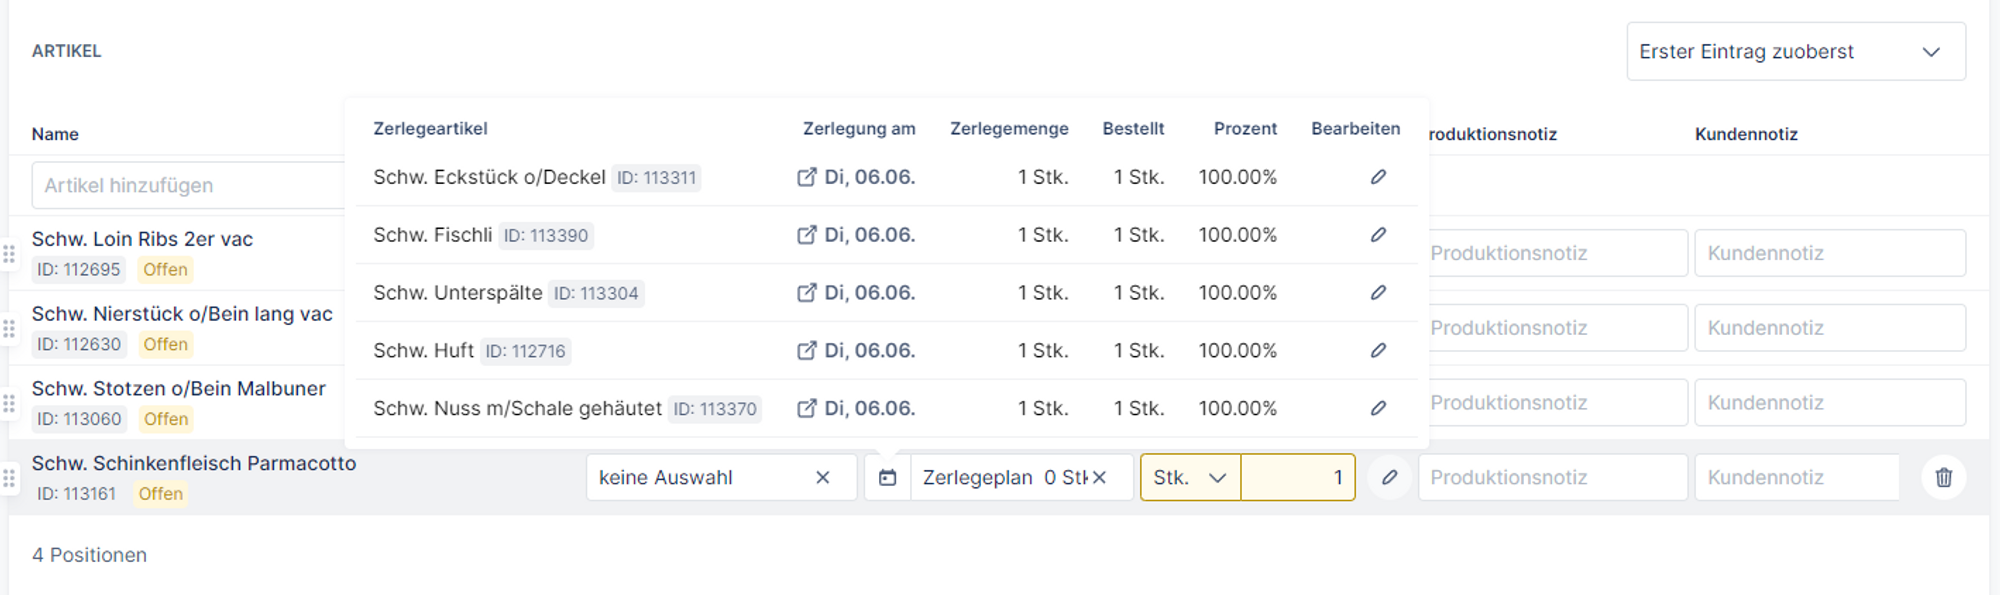Click Produktionsnotiz field for Schw. Schinkenfleisch Parmacotto
Viewport: 2000px width, 595px height.
click(x=1552, y=478)
